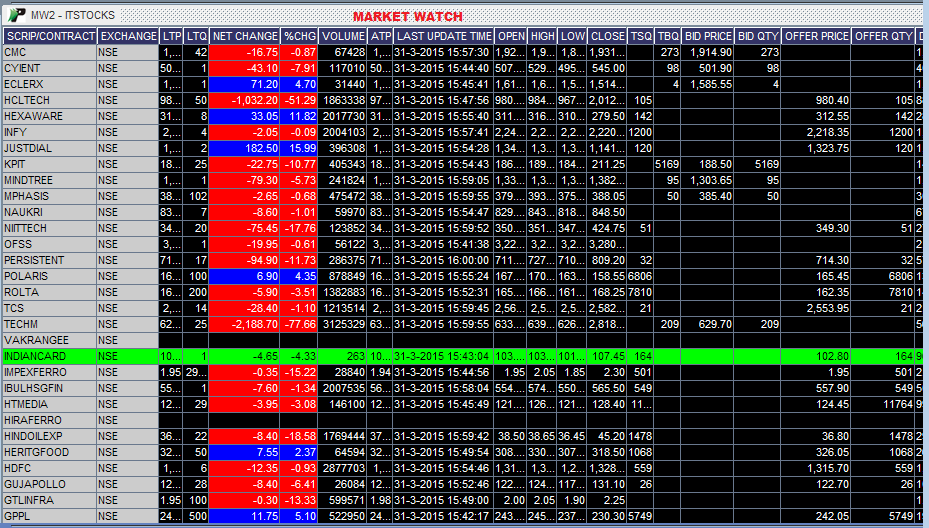Sort by NET CHANGE column header
The image size is (929, 528).
(x=245, y=36)
